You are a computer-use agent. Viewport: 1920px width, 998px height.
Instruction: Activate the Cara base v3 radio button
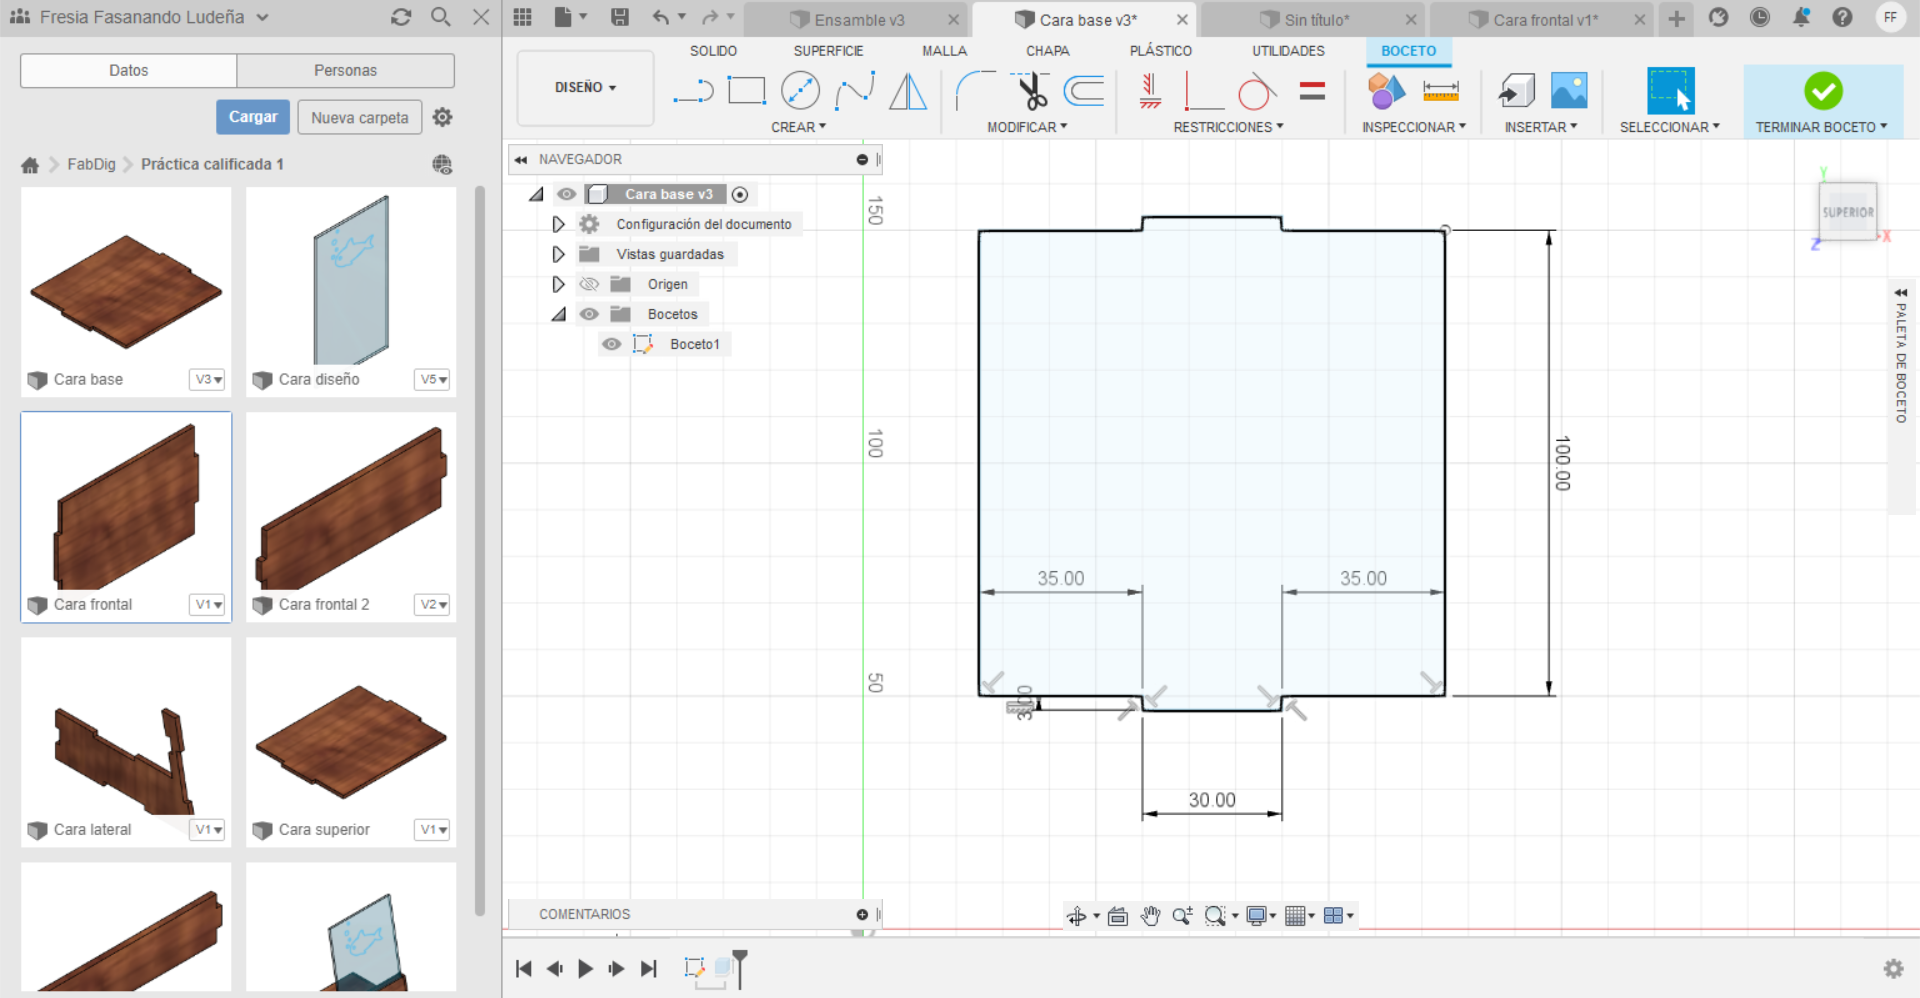[740, 194]
